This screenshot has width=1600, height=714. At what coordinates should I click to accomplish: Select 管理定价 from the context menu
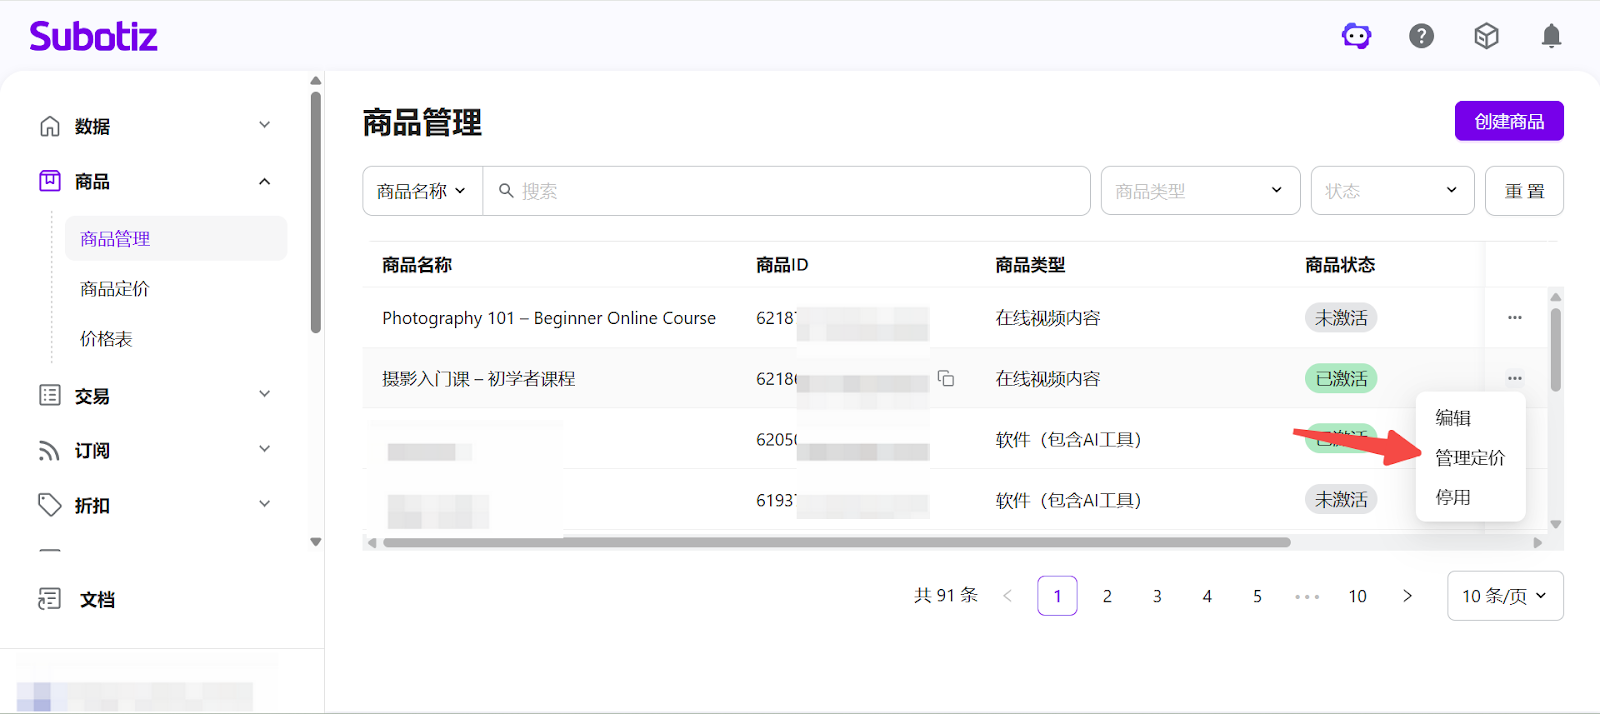click(1469, 458)
